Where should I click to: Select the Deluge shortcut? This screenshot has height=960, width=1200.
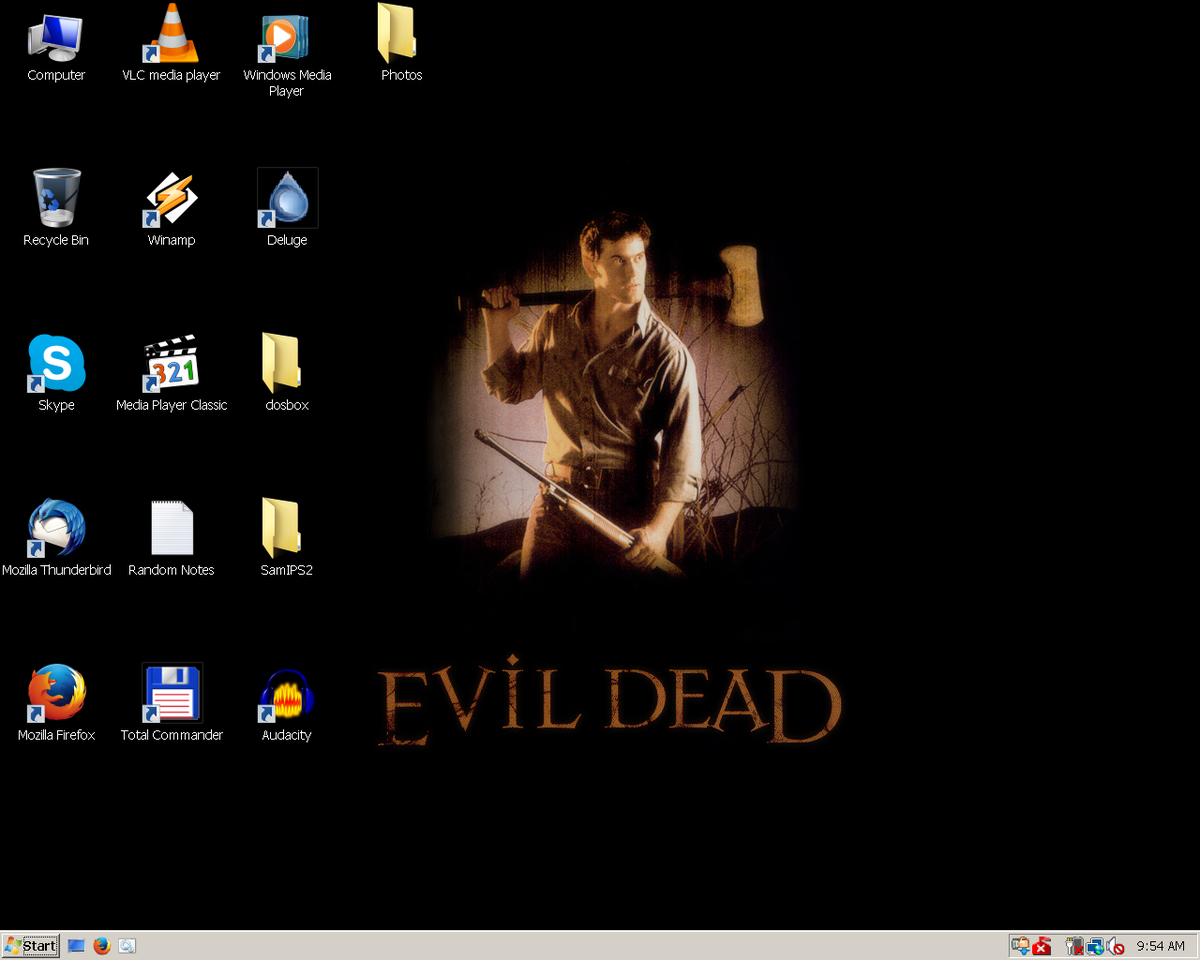click(287, 208)
